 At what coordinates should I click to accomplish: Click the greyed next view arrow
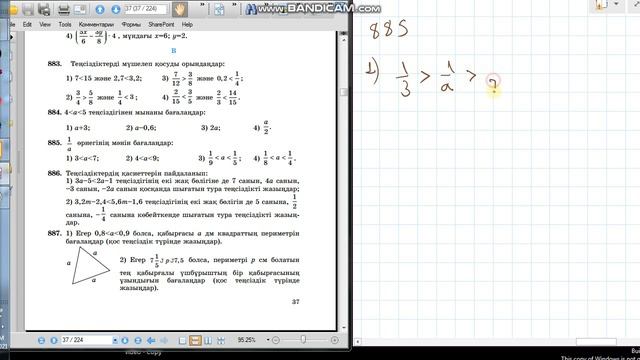click(164, 340)
